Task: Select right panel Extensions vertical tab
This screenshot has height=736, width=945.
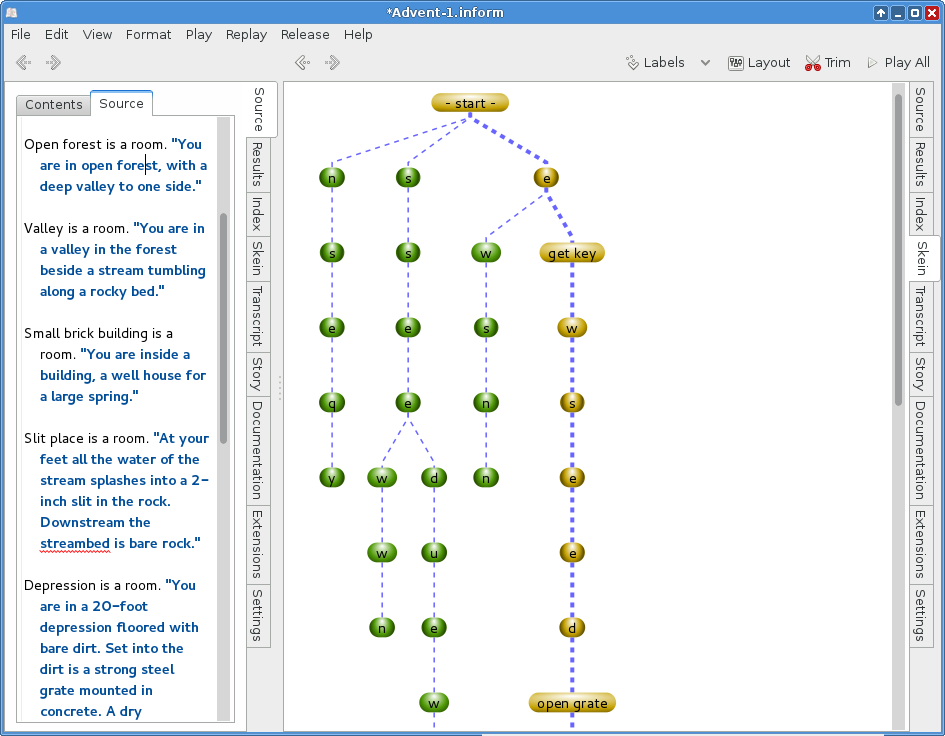Action: pos(920,544)
